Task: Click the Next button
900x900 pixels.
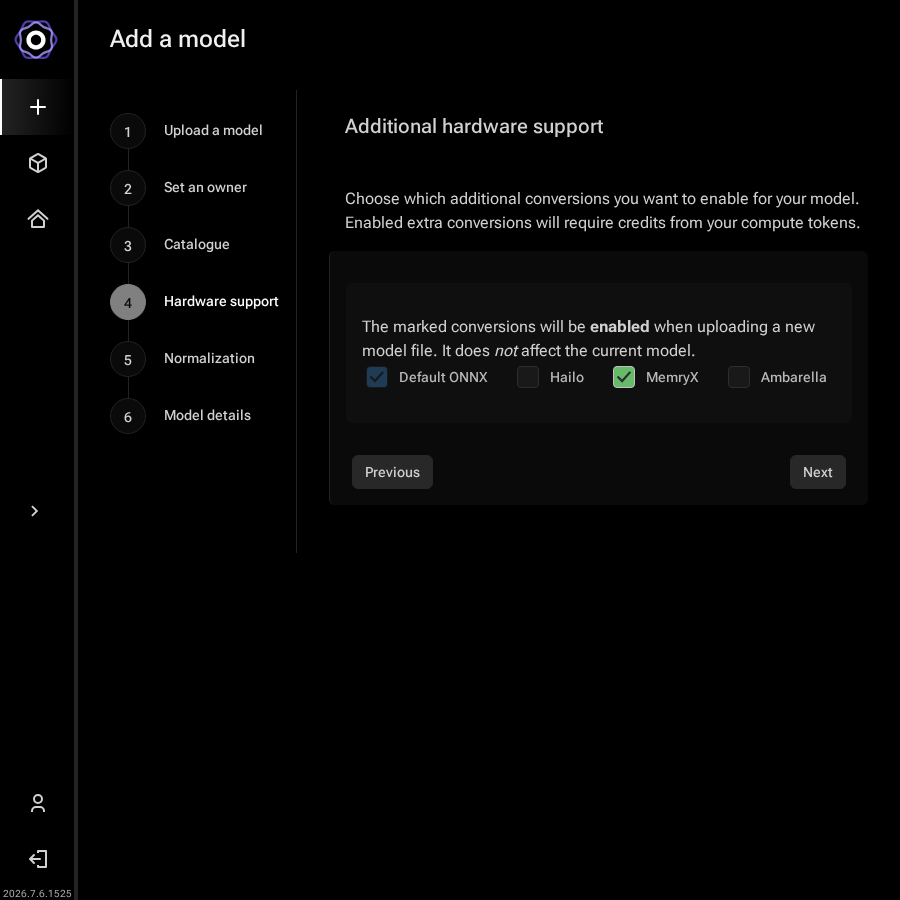Action: 817,472
